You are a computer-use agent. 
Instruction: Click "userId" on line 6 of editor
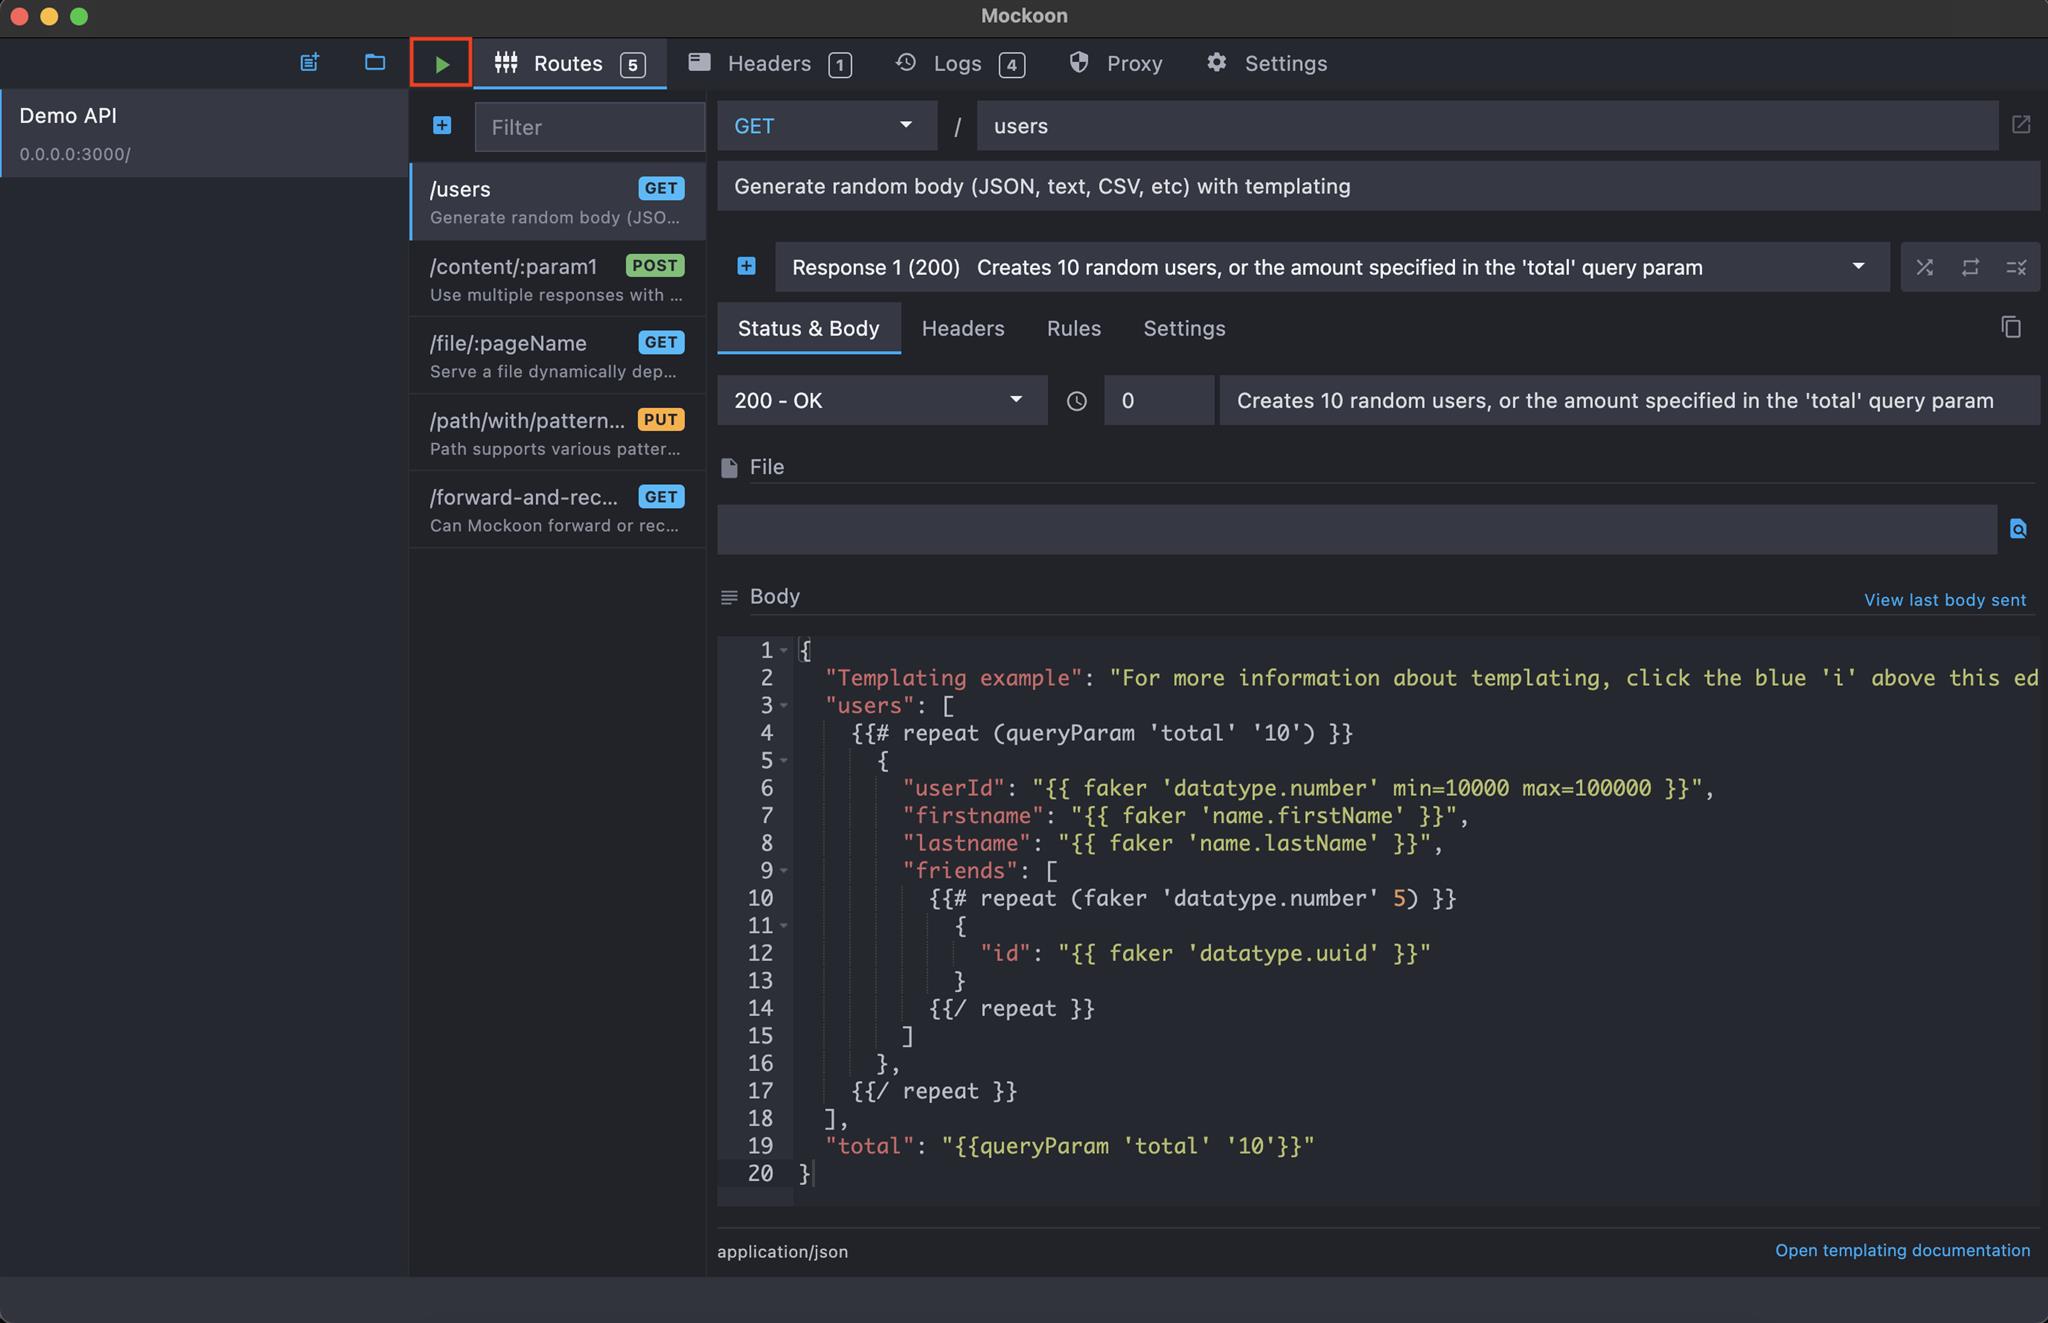952,788
